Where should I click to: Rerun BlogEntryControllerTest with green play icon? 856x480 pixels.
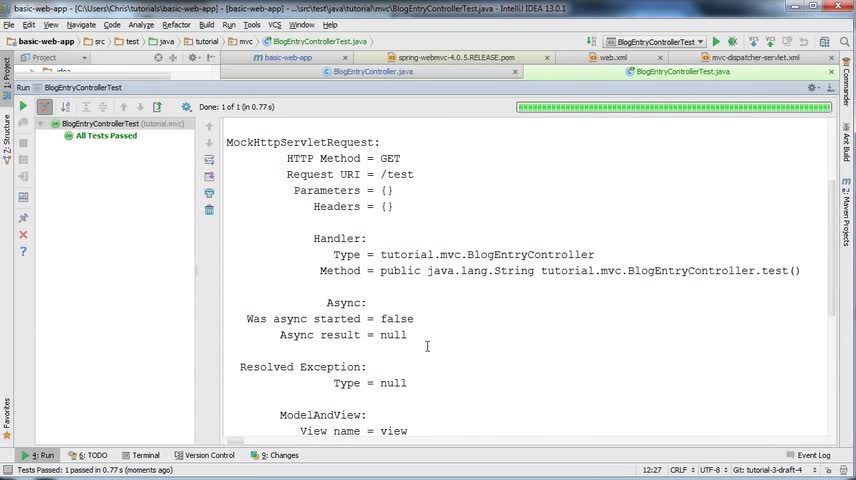click(23, 106)
